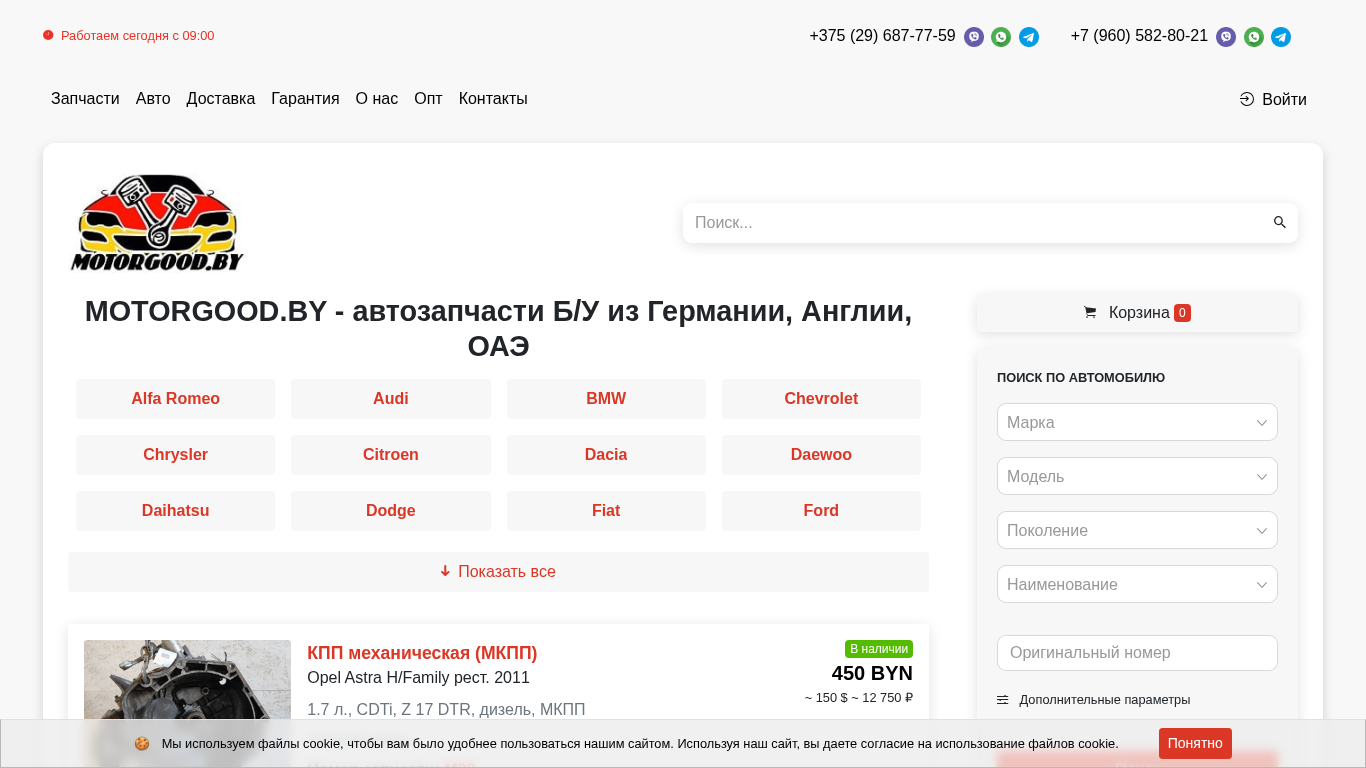
Task: Open the Опт menu item
Action: 428,99
